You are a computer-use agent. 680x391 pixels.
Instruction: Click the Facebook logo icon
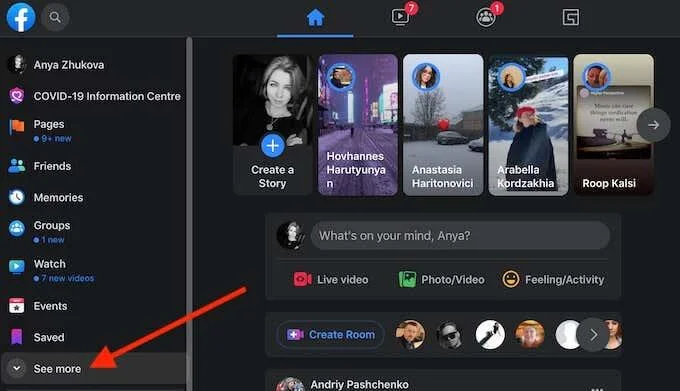[x=21, y=17]
